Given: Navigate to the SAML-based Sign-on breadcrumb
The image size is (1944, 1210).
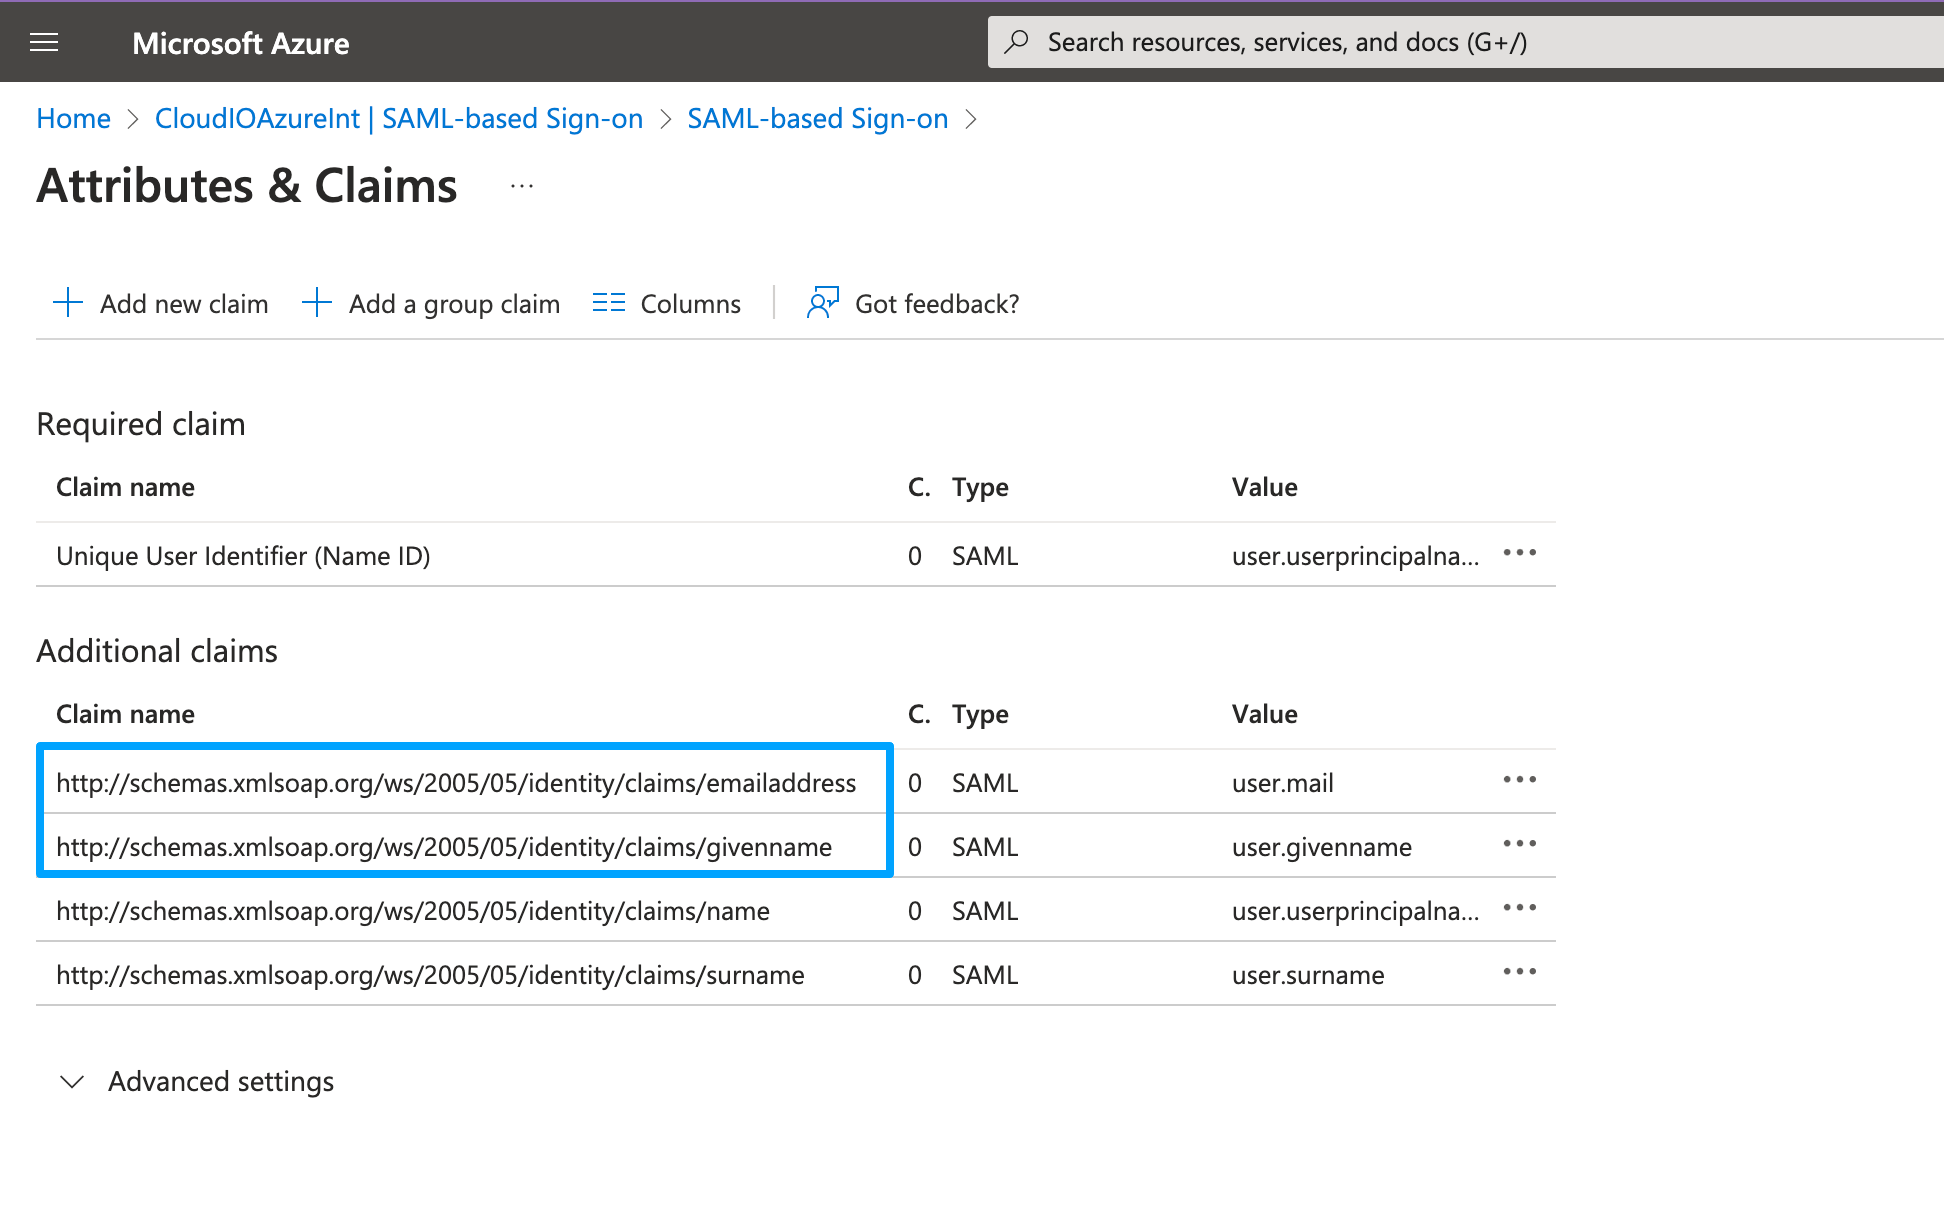Looking at the screenshot, I should click(x=817, y=119).
